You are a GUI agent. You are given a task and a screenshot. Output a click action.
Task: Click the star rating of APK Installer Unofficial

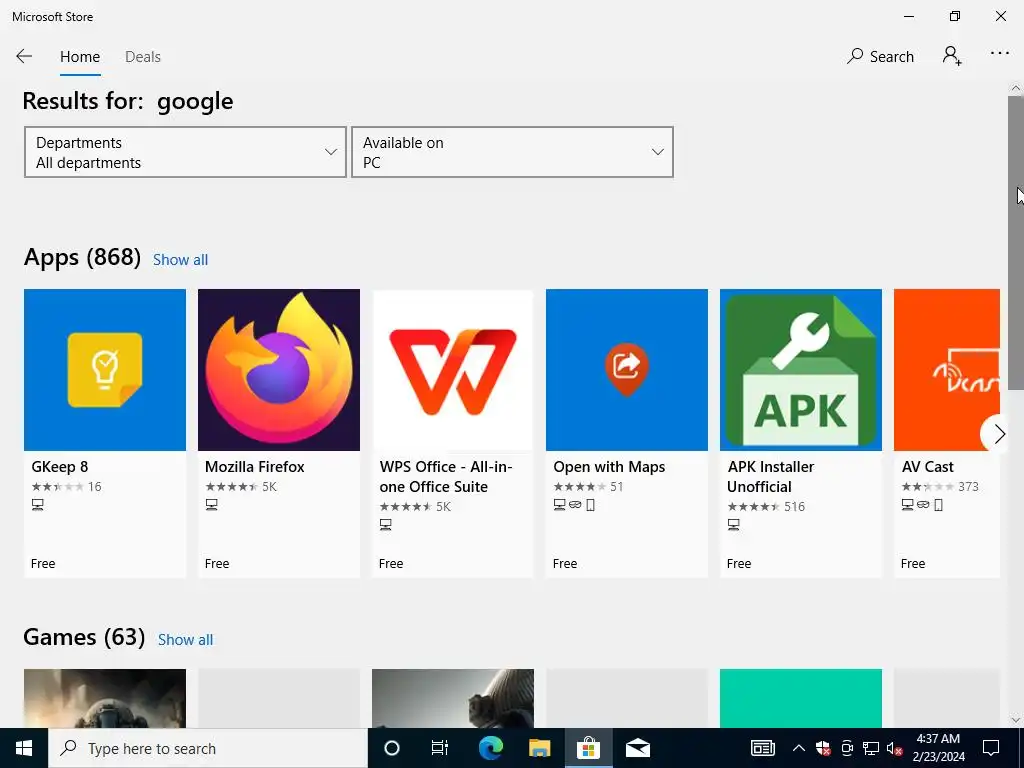754,507
